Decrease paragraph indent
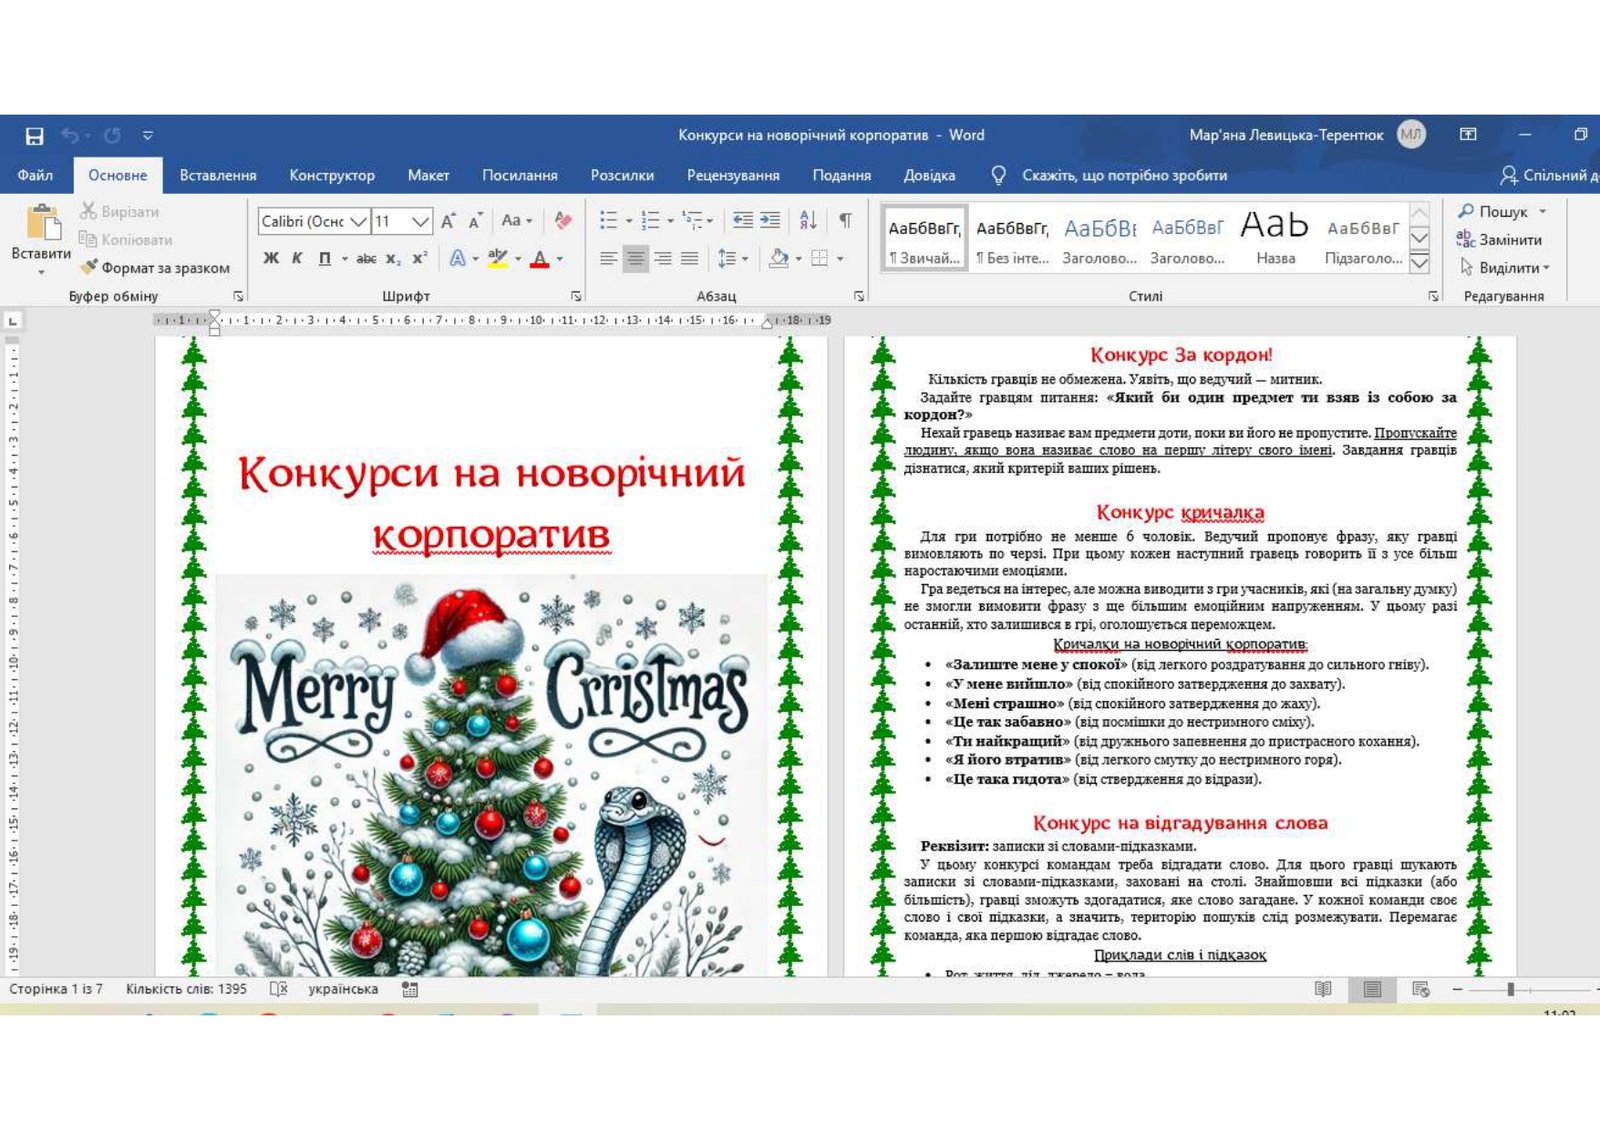 click(743, 221)
